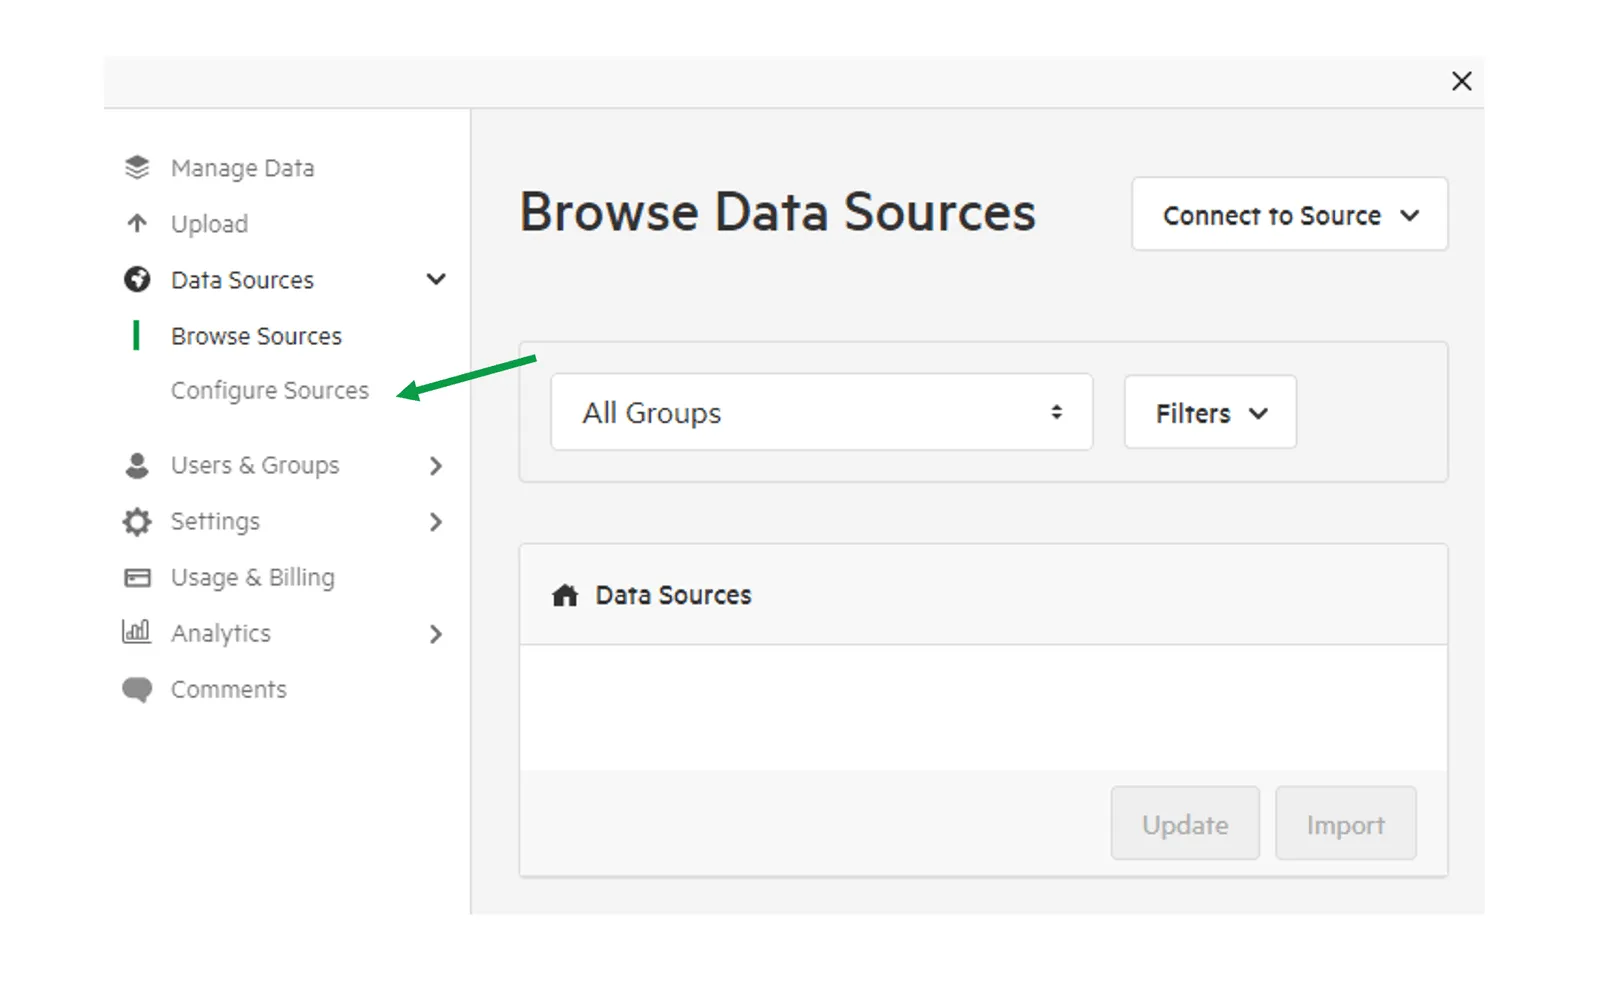Click the Upload arrow icon
Viewport: 1600px width, 1004px height.
137,223
